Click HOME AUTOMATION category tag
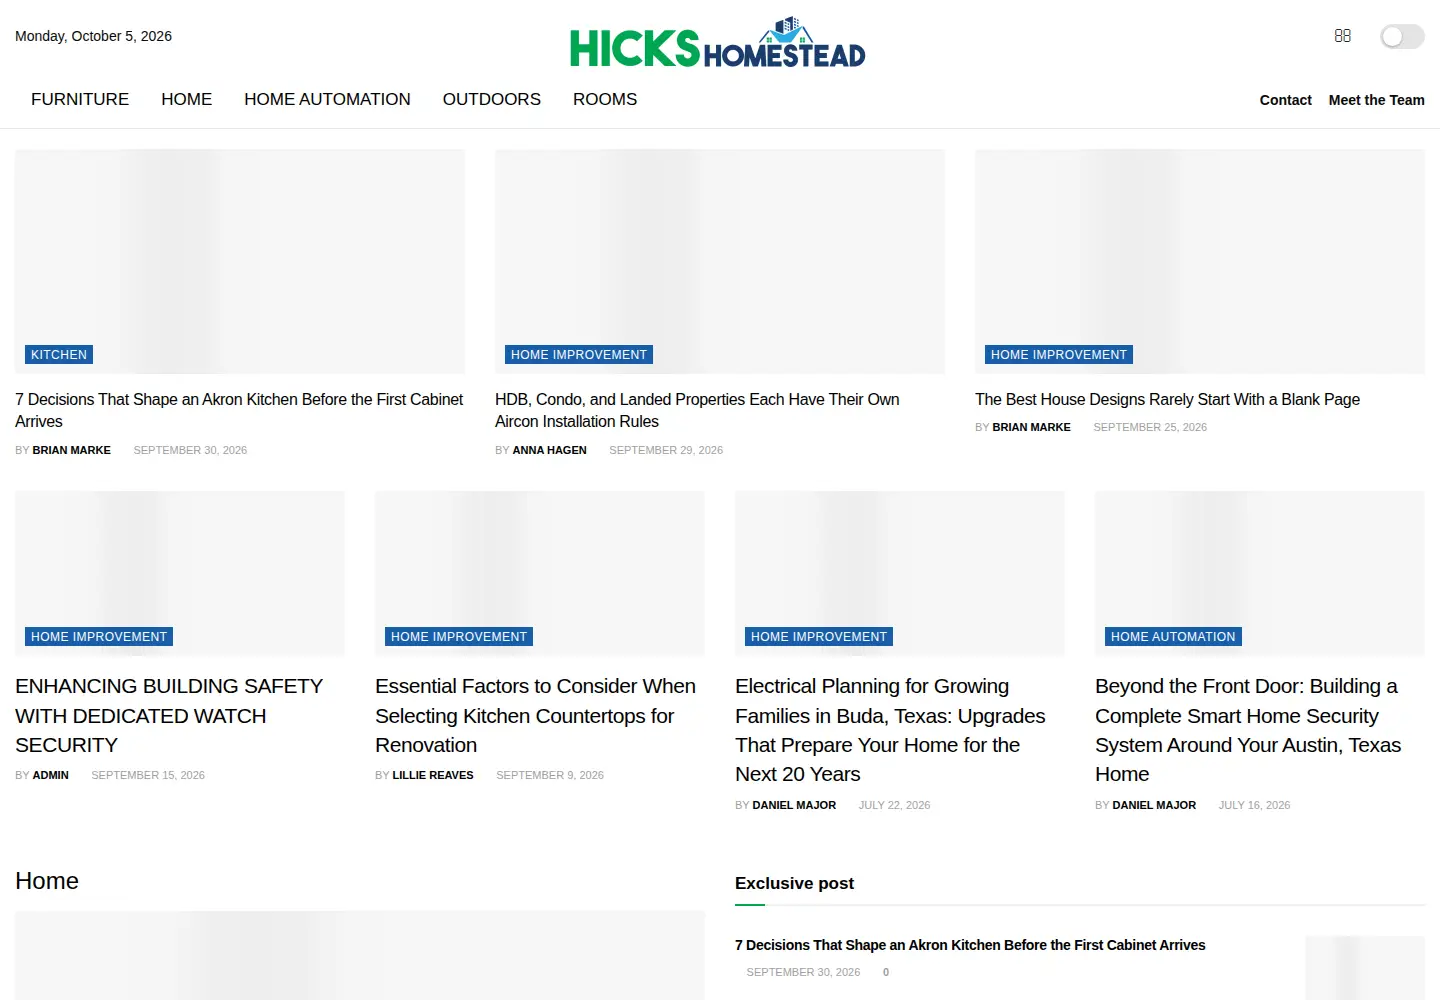This screenshot has width=1440, height=1000. pos(1173,637)
